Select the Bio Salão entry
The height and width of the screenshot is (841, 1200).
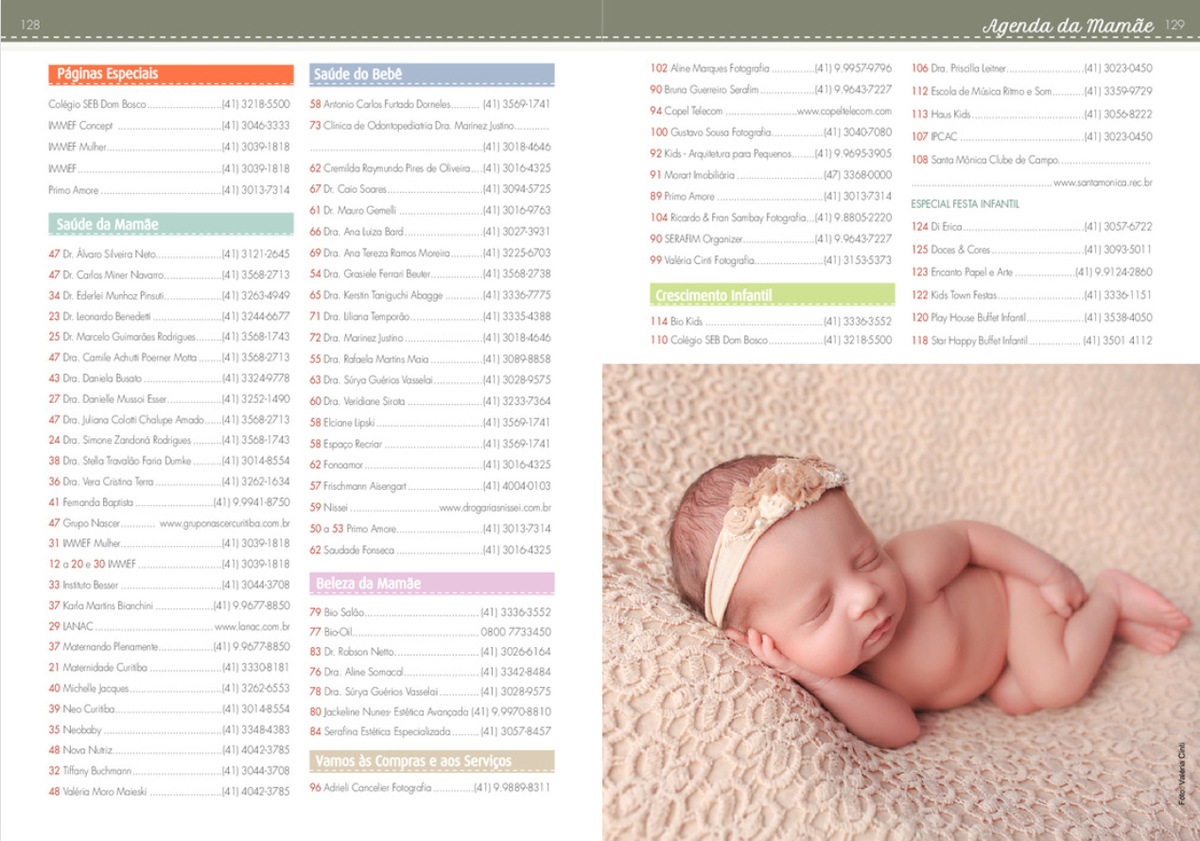click(431, 612)
